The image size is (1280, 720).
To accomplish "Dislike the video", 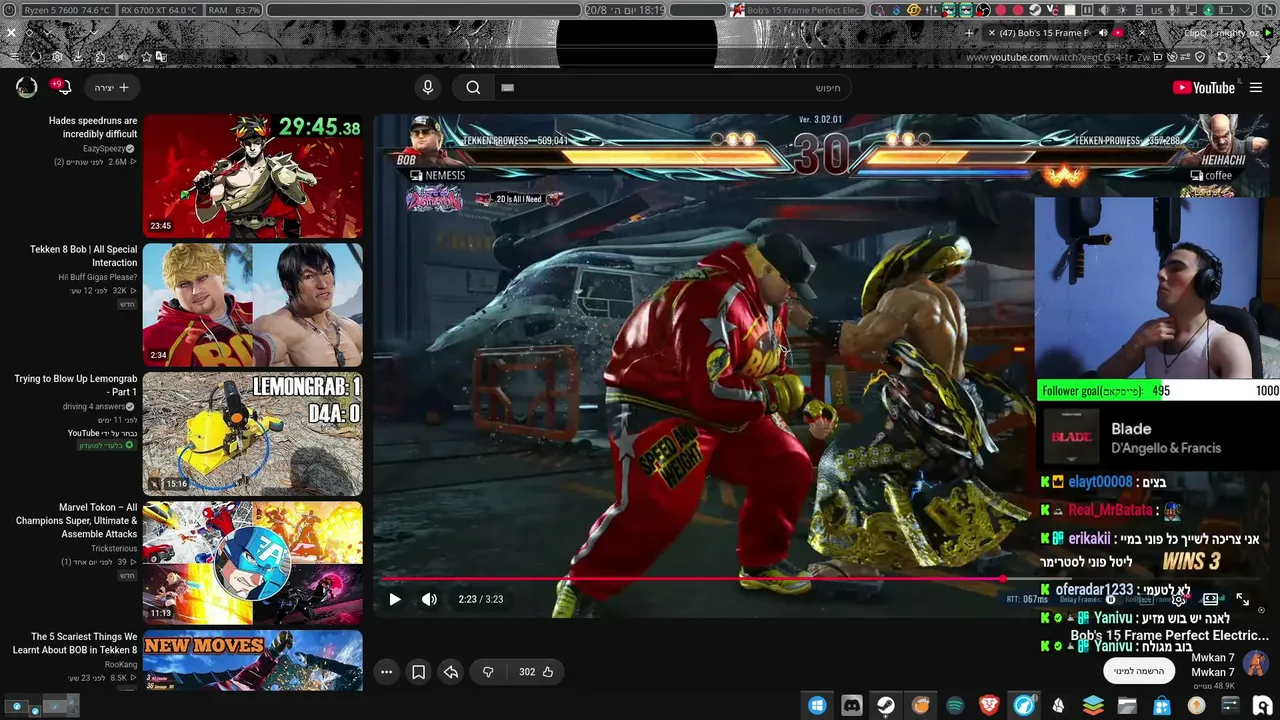I will (488, 672).
